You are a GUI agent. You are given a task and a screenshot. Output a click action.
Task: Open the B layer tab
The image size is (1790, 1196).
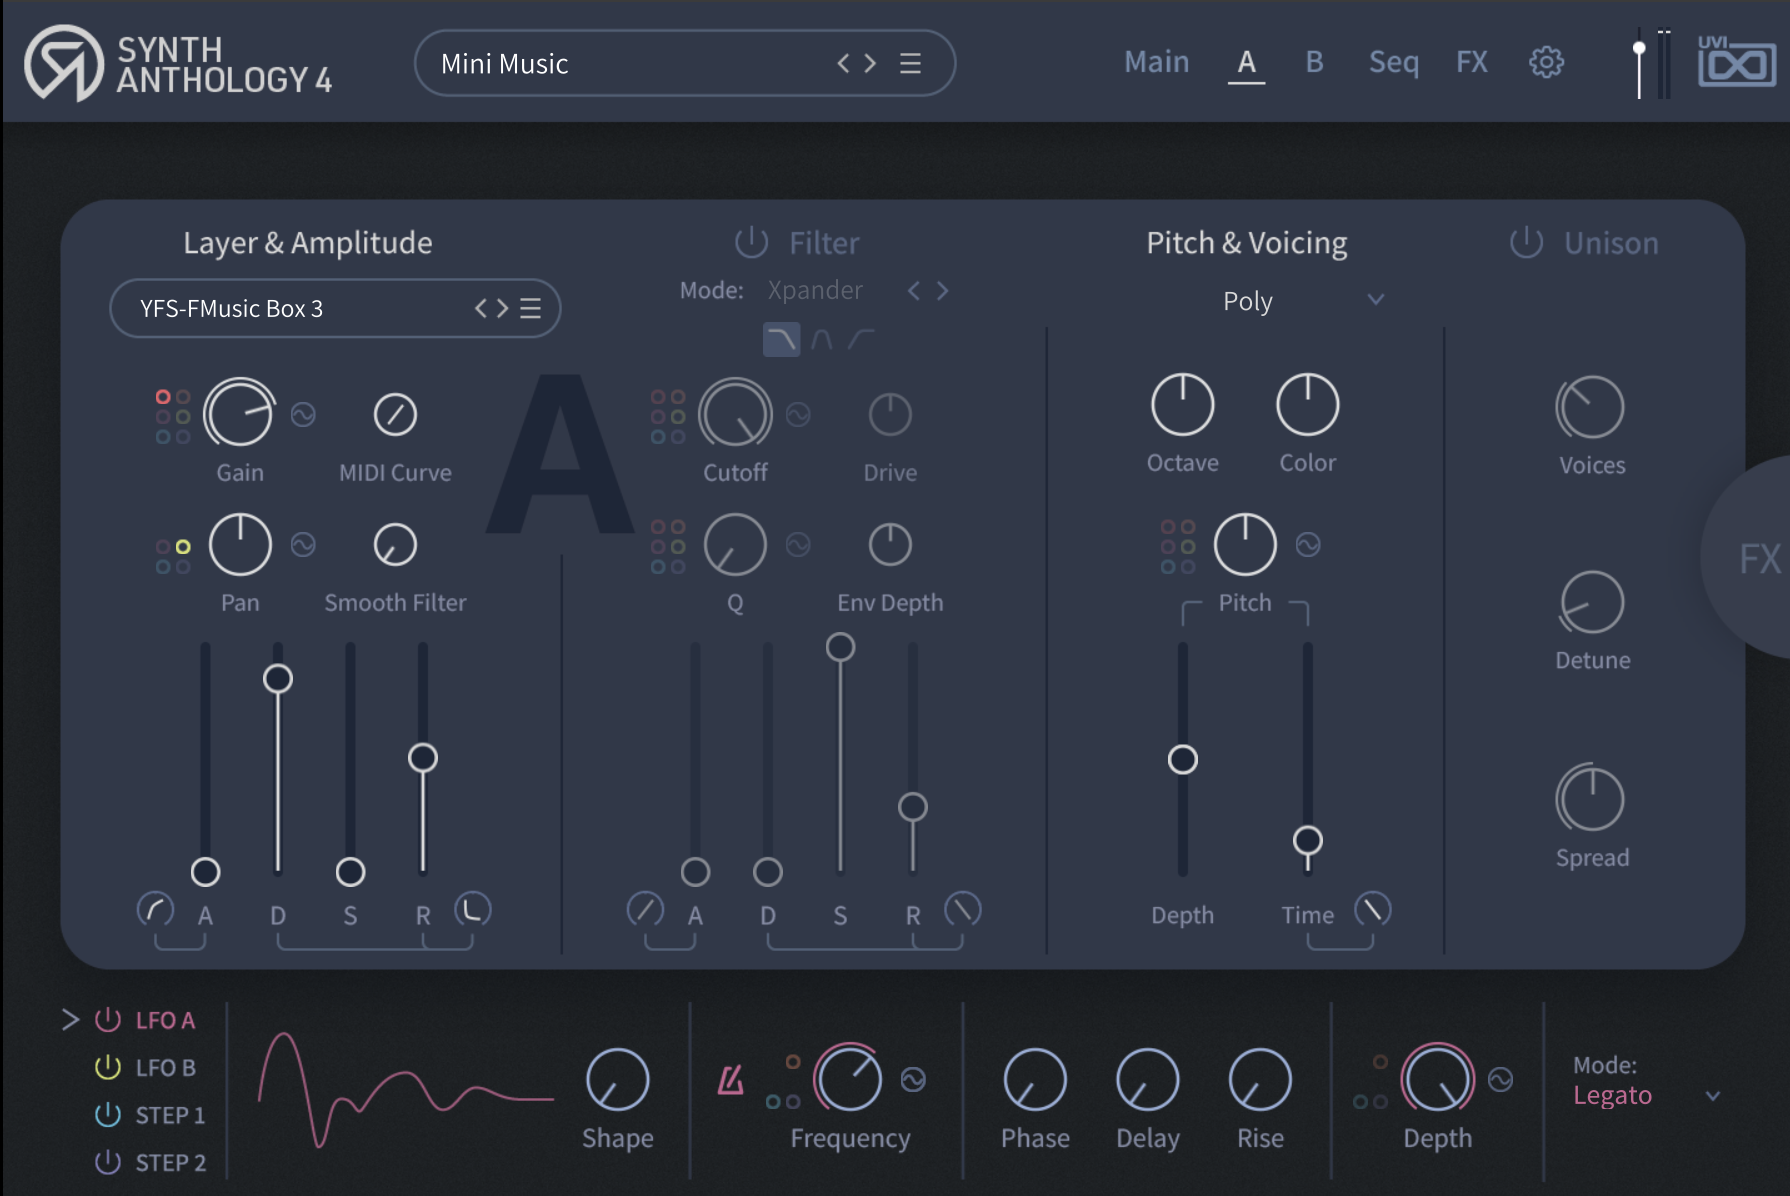1314,62
